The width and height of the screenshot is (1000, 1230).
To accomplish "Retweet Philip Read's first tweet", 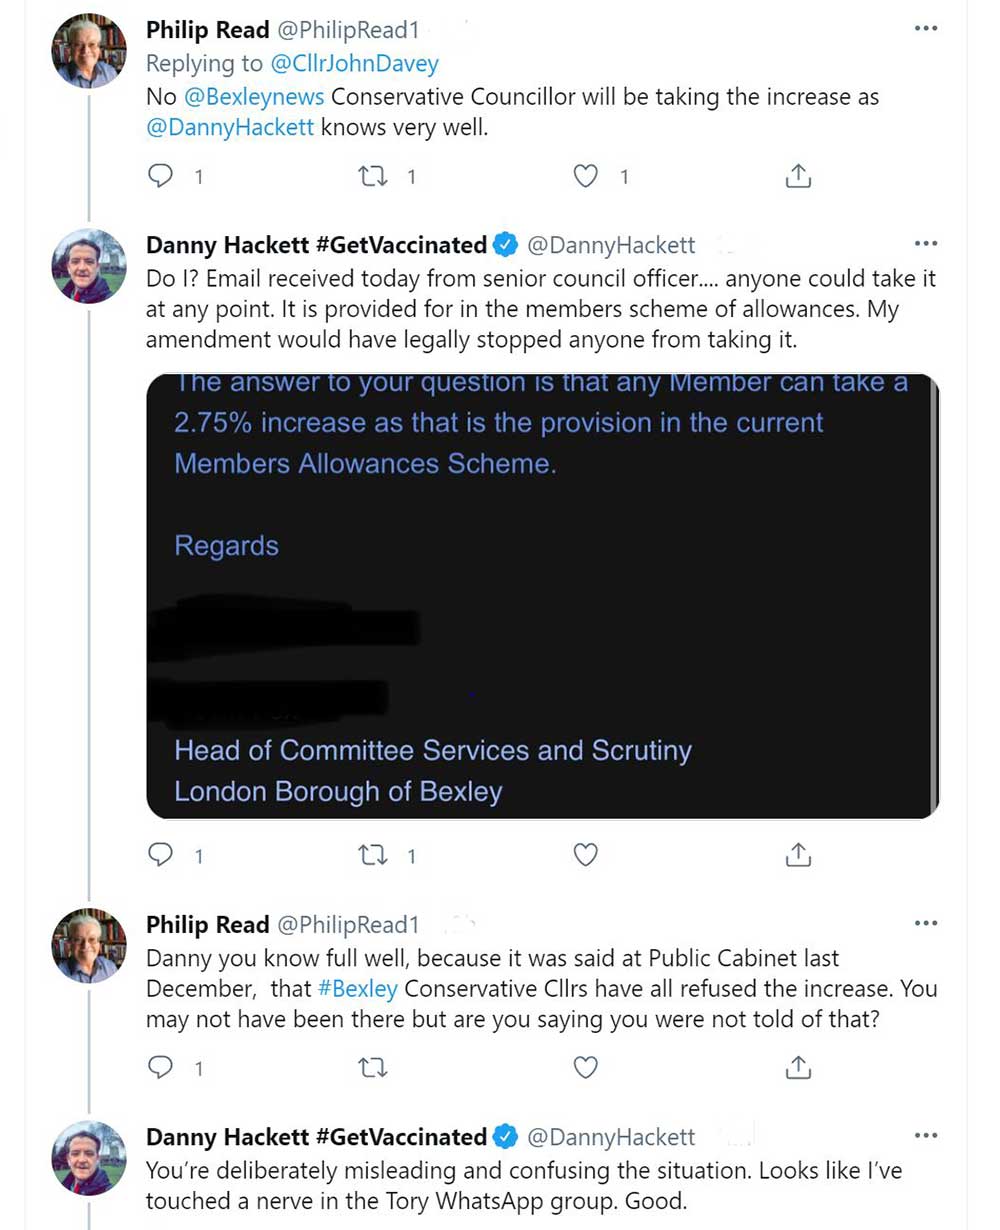I will 373,177.
